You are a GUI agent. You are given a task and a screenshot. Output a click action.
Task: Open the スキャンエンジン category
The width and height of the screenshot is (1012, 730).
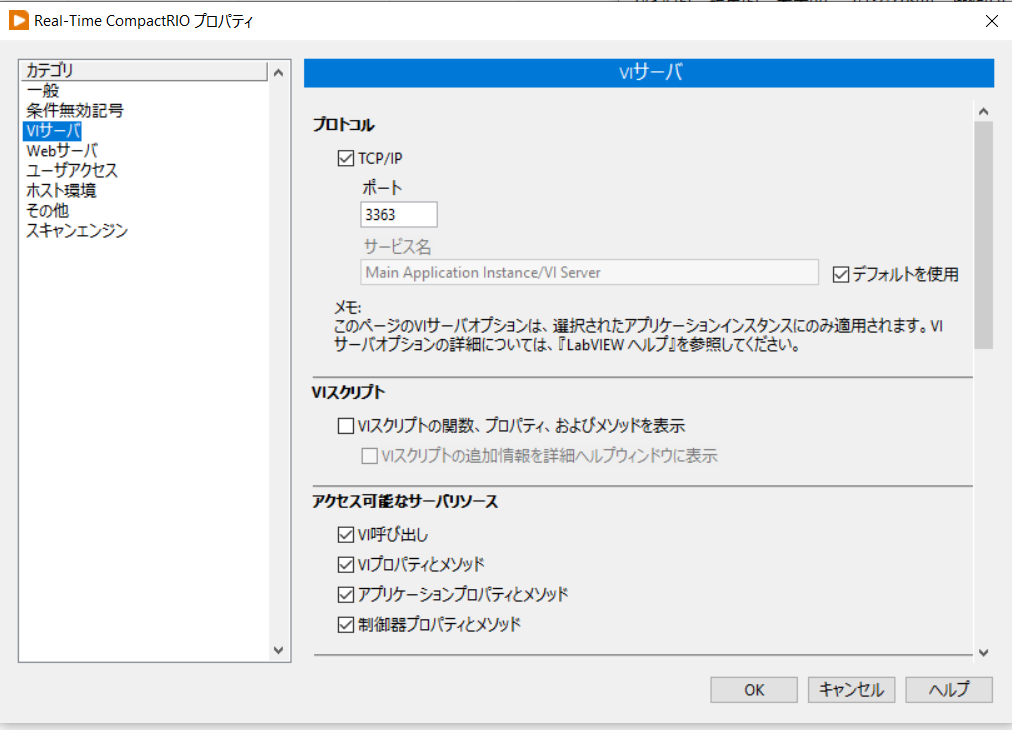pos(77,231)
